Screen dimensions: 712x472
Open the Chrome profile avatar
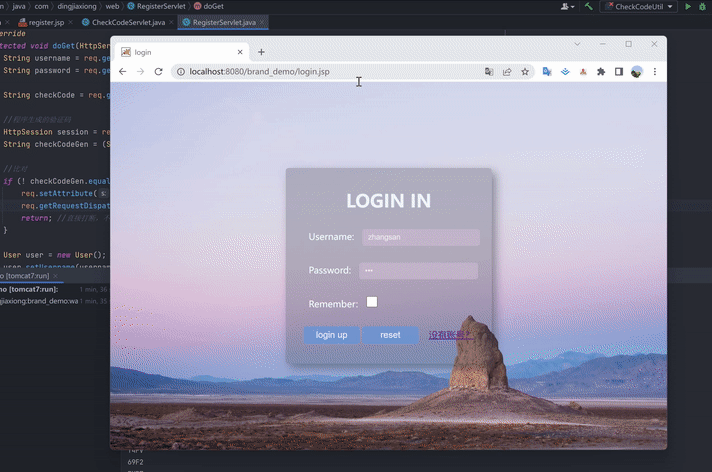click(x=637, y=72)
